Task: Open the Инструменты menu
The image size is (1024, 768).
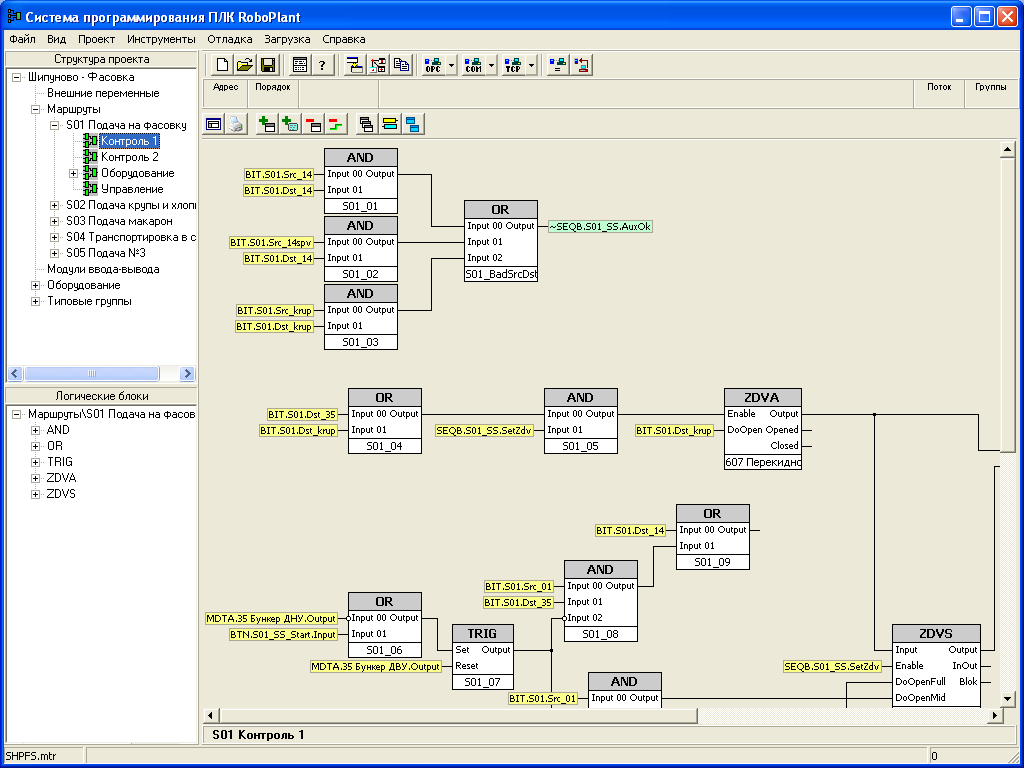Action: click(161, 39)
